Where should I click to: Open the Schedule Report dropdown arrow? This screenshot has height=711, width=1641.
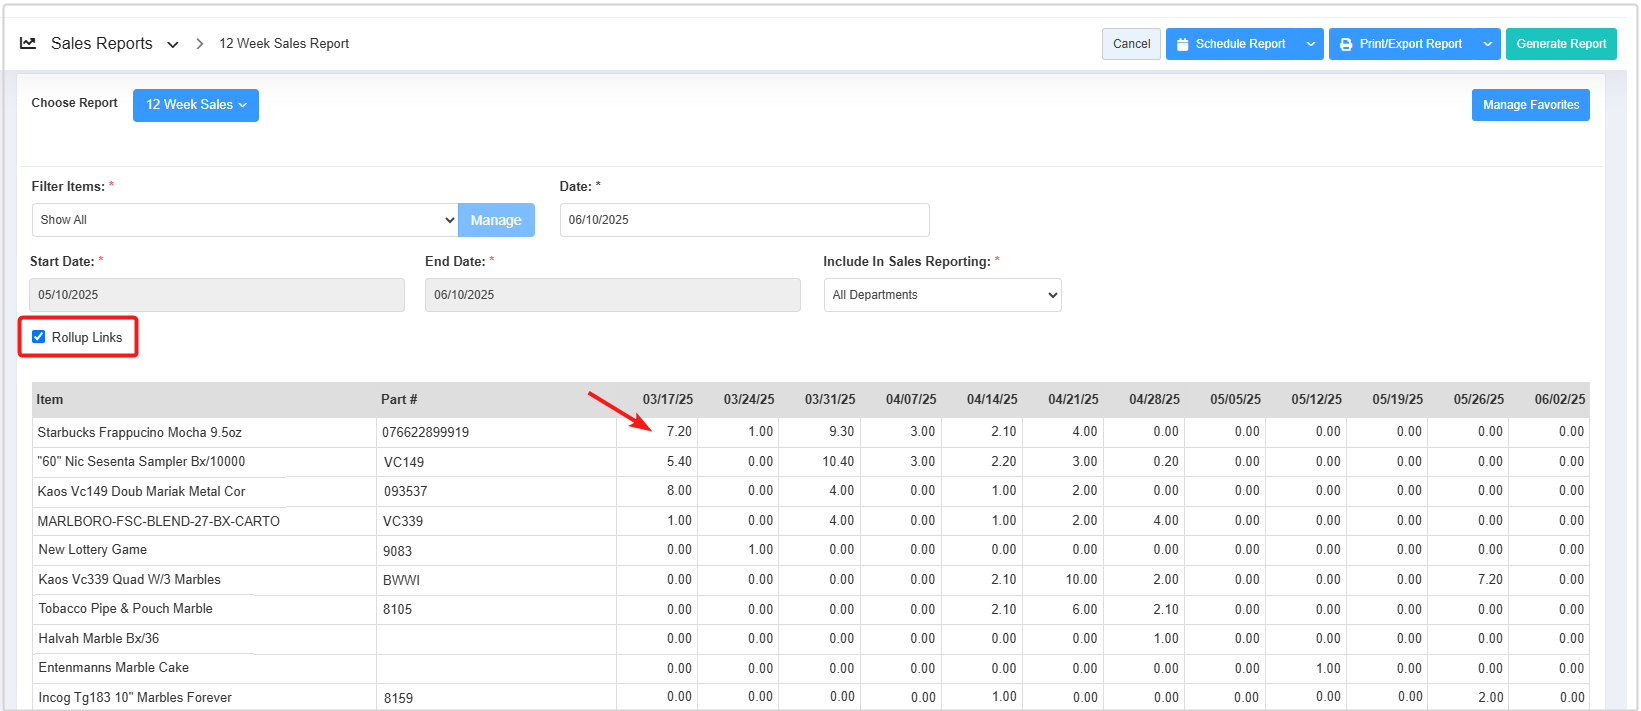[x=1310, y=44]
